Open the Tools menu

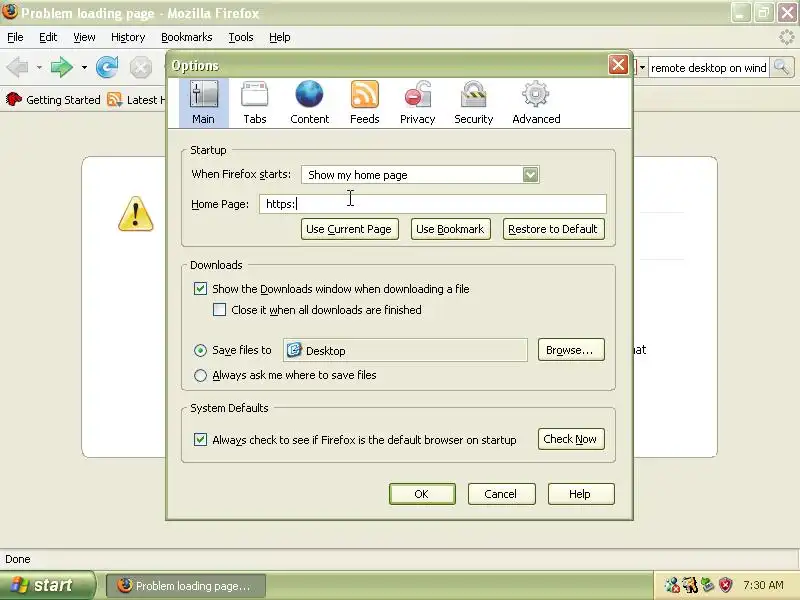click(241, 37)
